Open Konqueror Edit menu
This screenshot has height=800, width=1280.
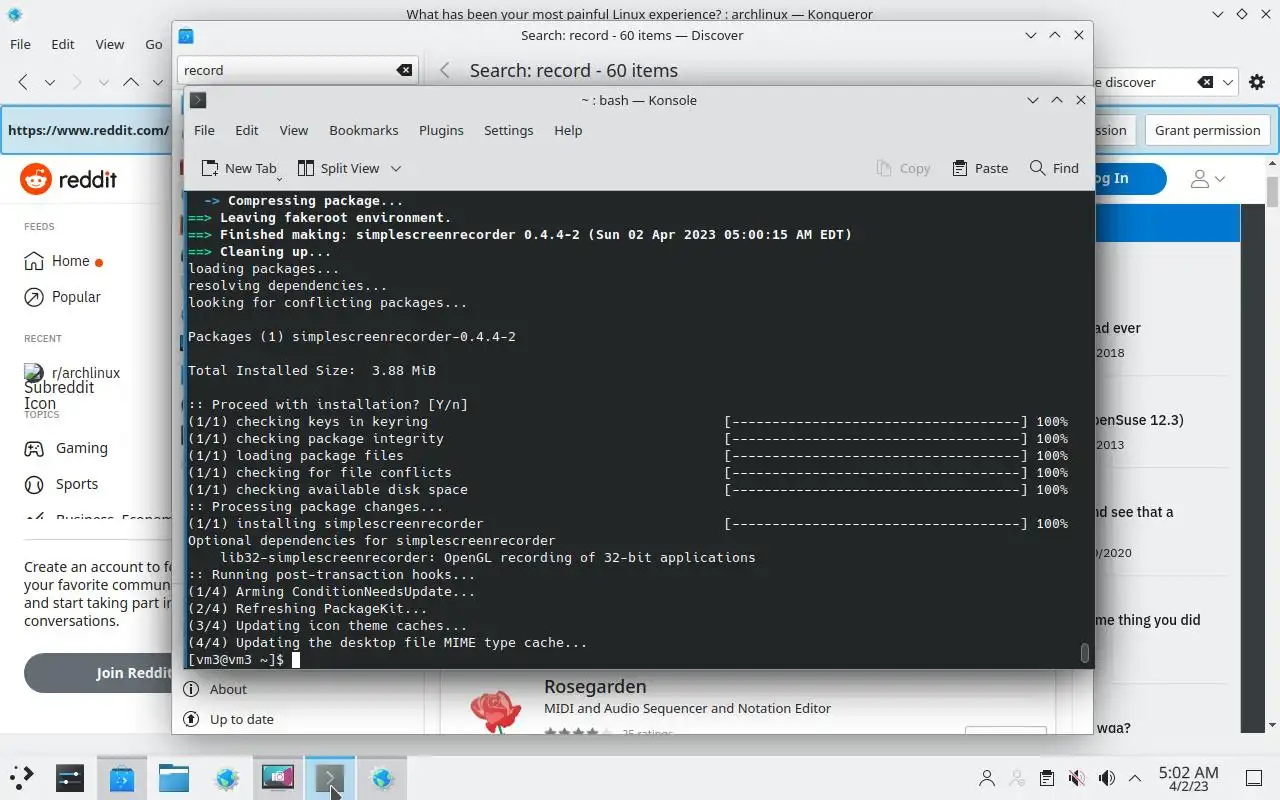(63, 44)
